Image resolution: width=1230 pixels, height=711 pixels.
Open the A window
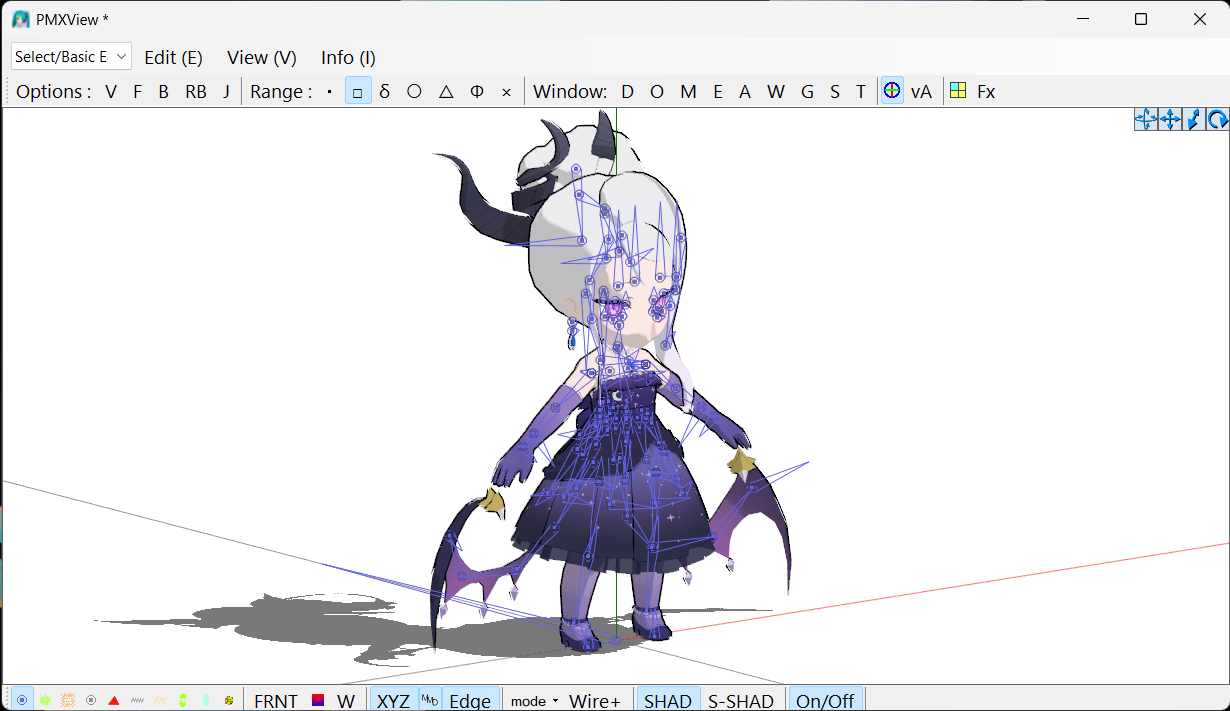pos(745,92)
